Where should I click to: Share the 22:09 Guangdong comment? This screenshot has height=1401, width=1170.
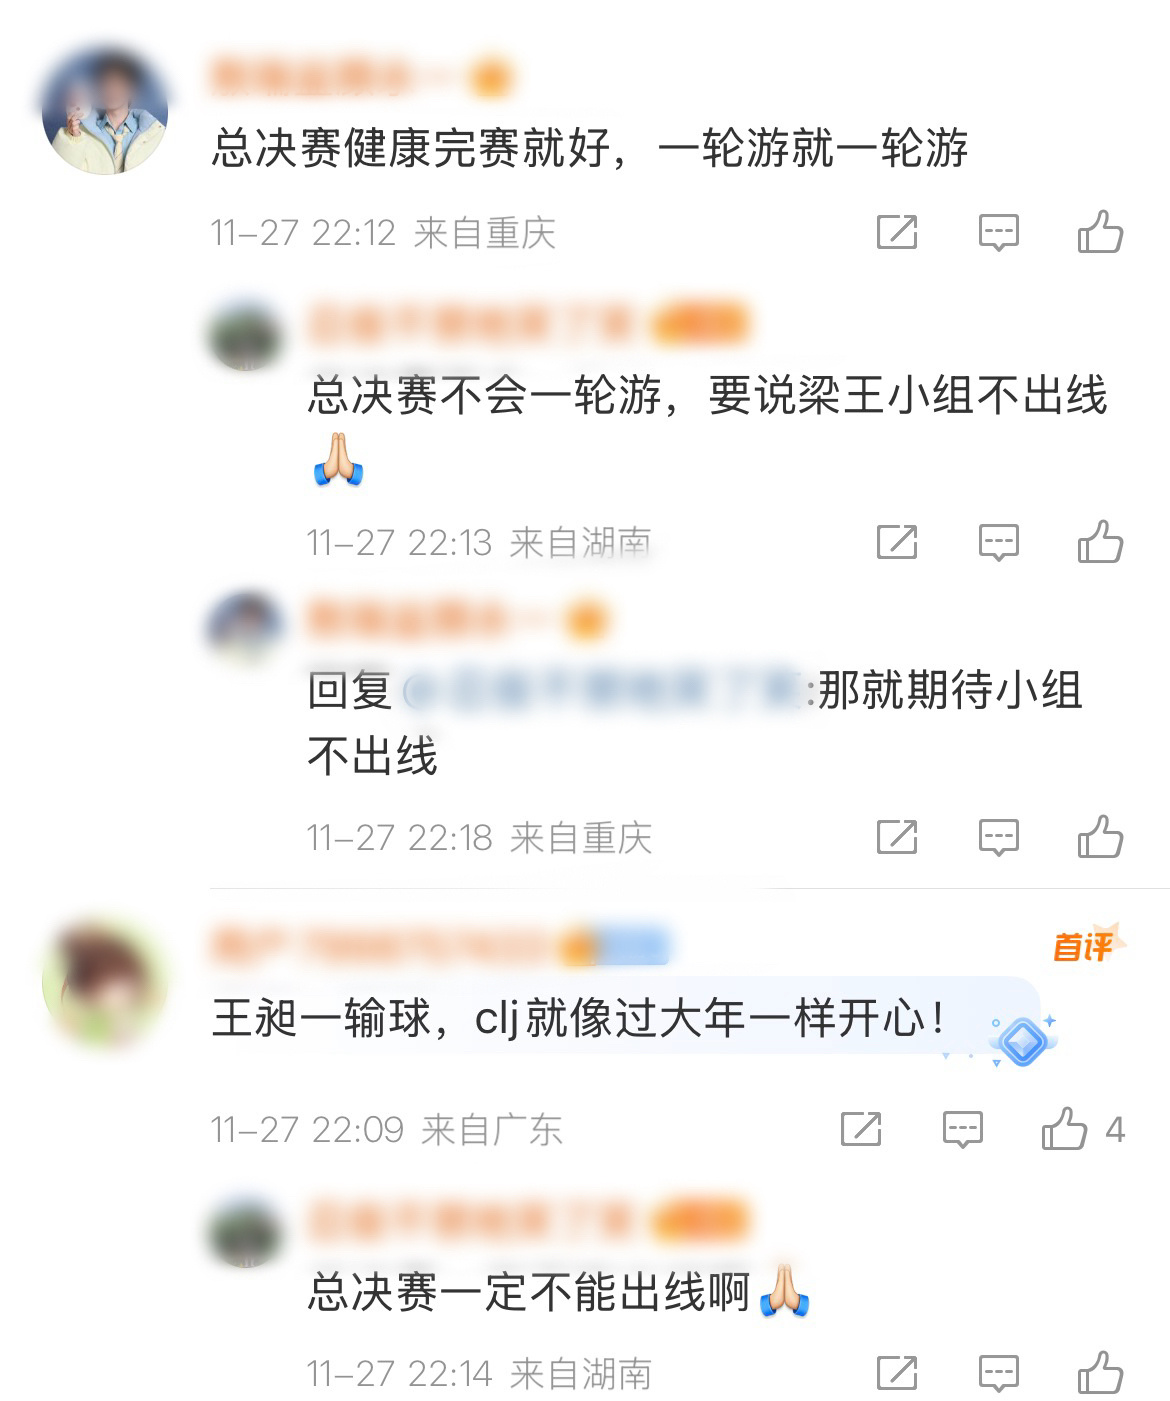[861, 1129]
